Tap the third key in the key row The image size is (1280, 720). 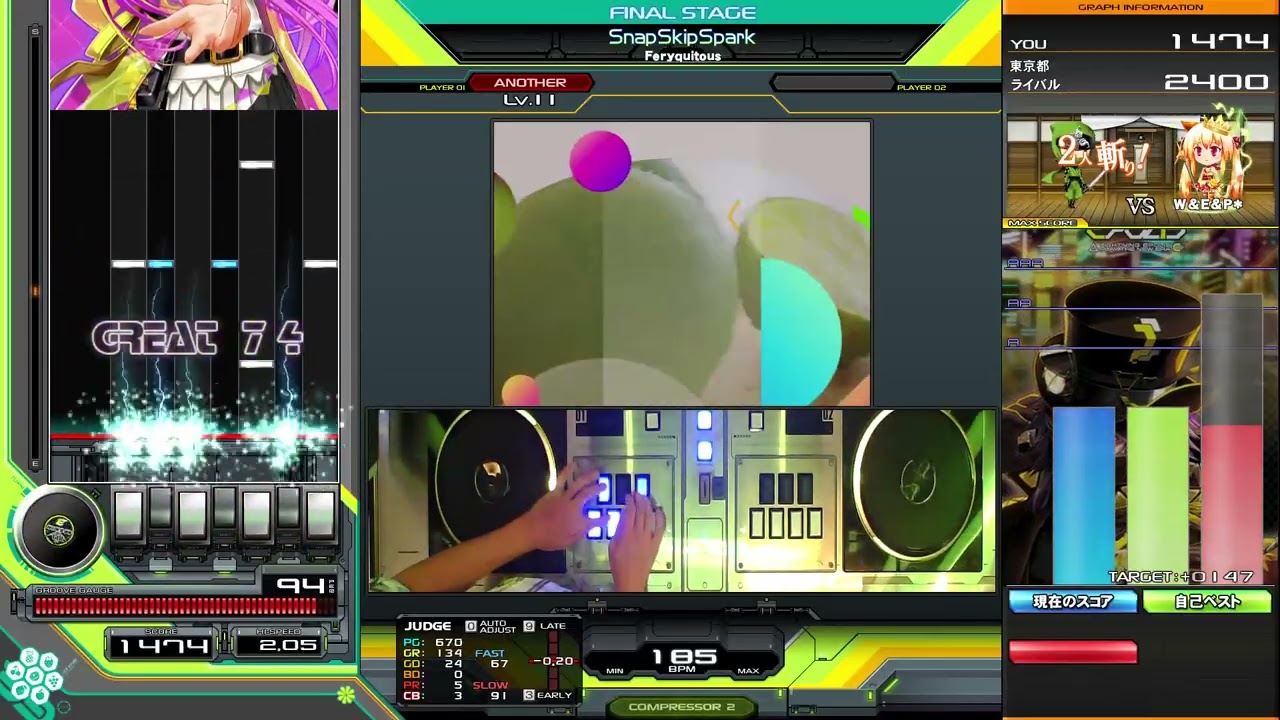[x=193, y=517]
